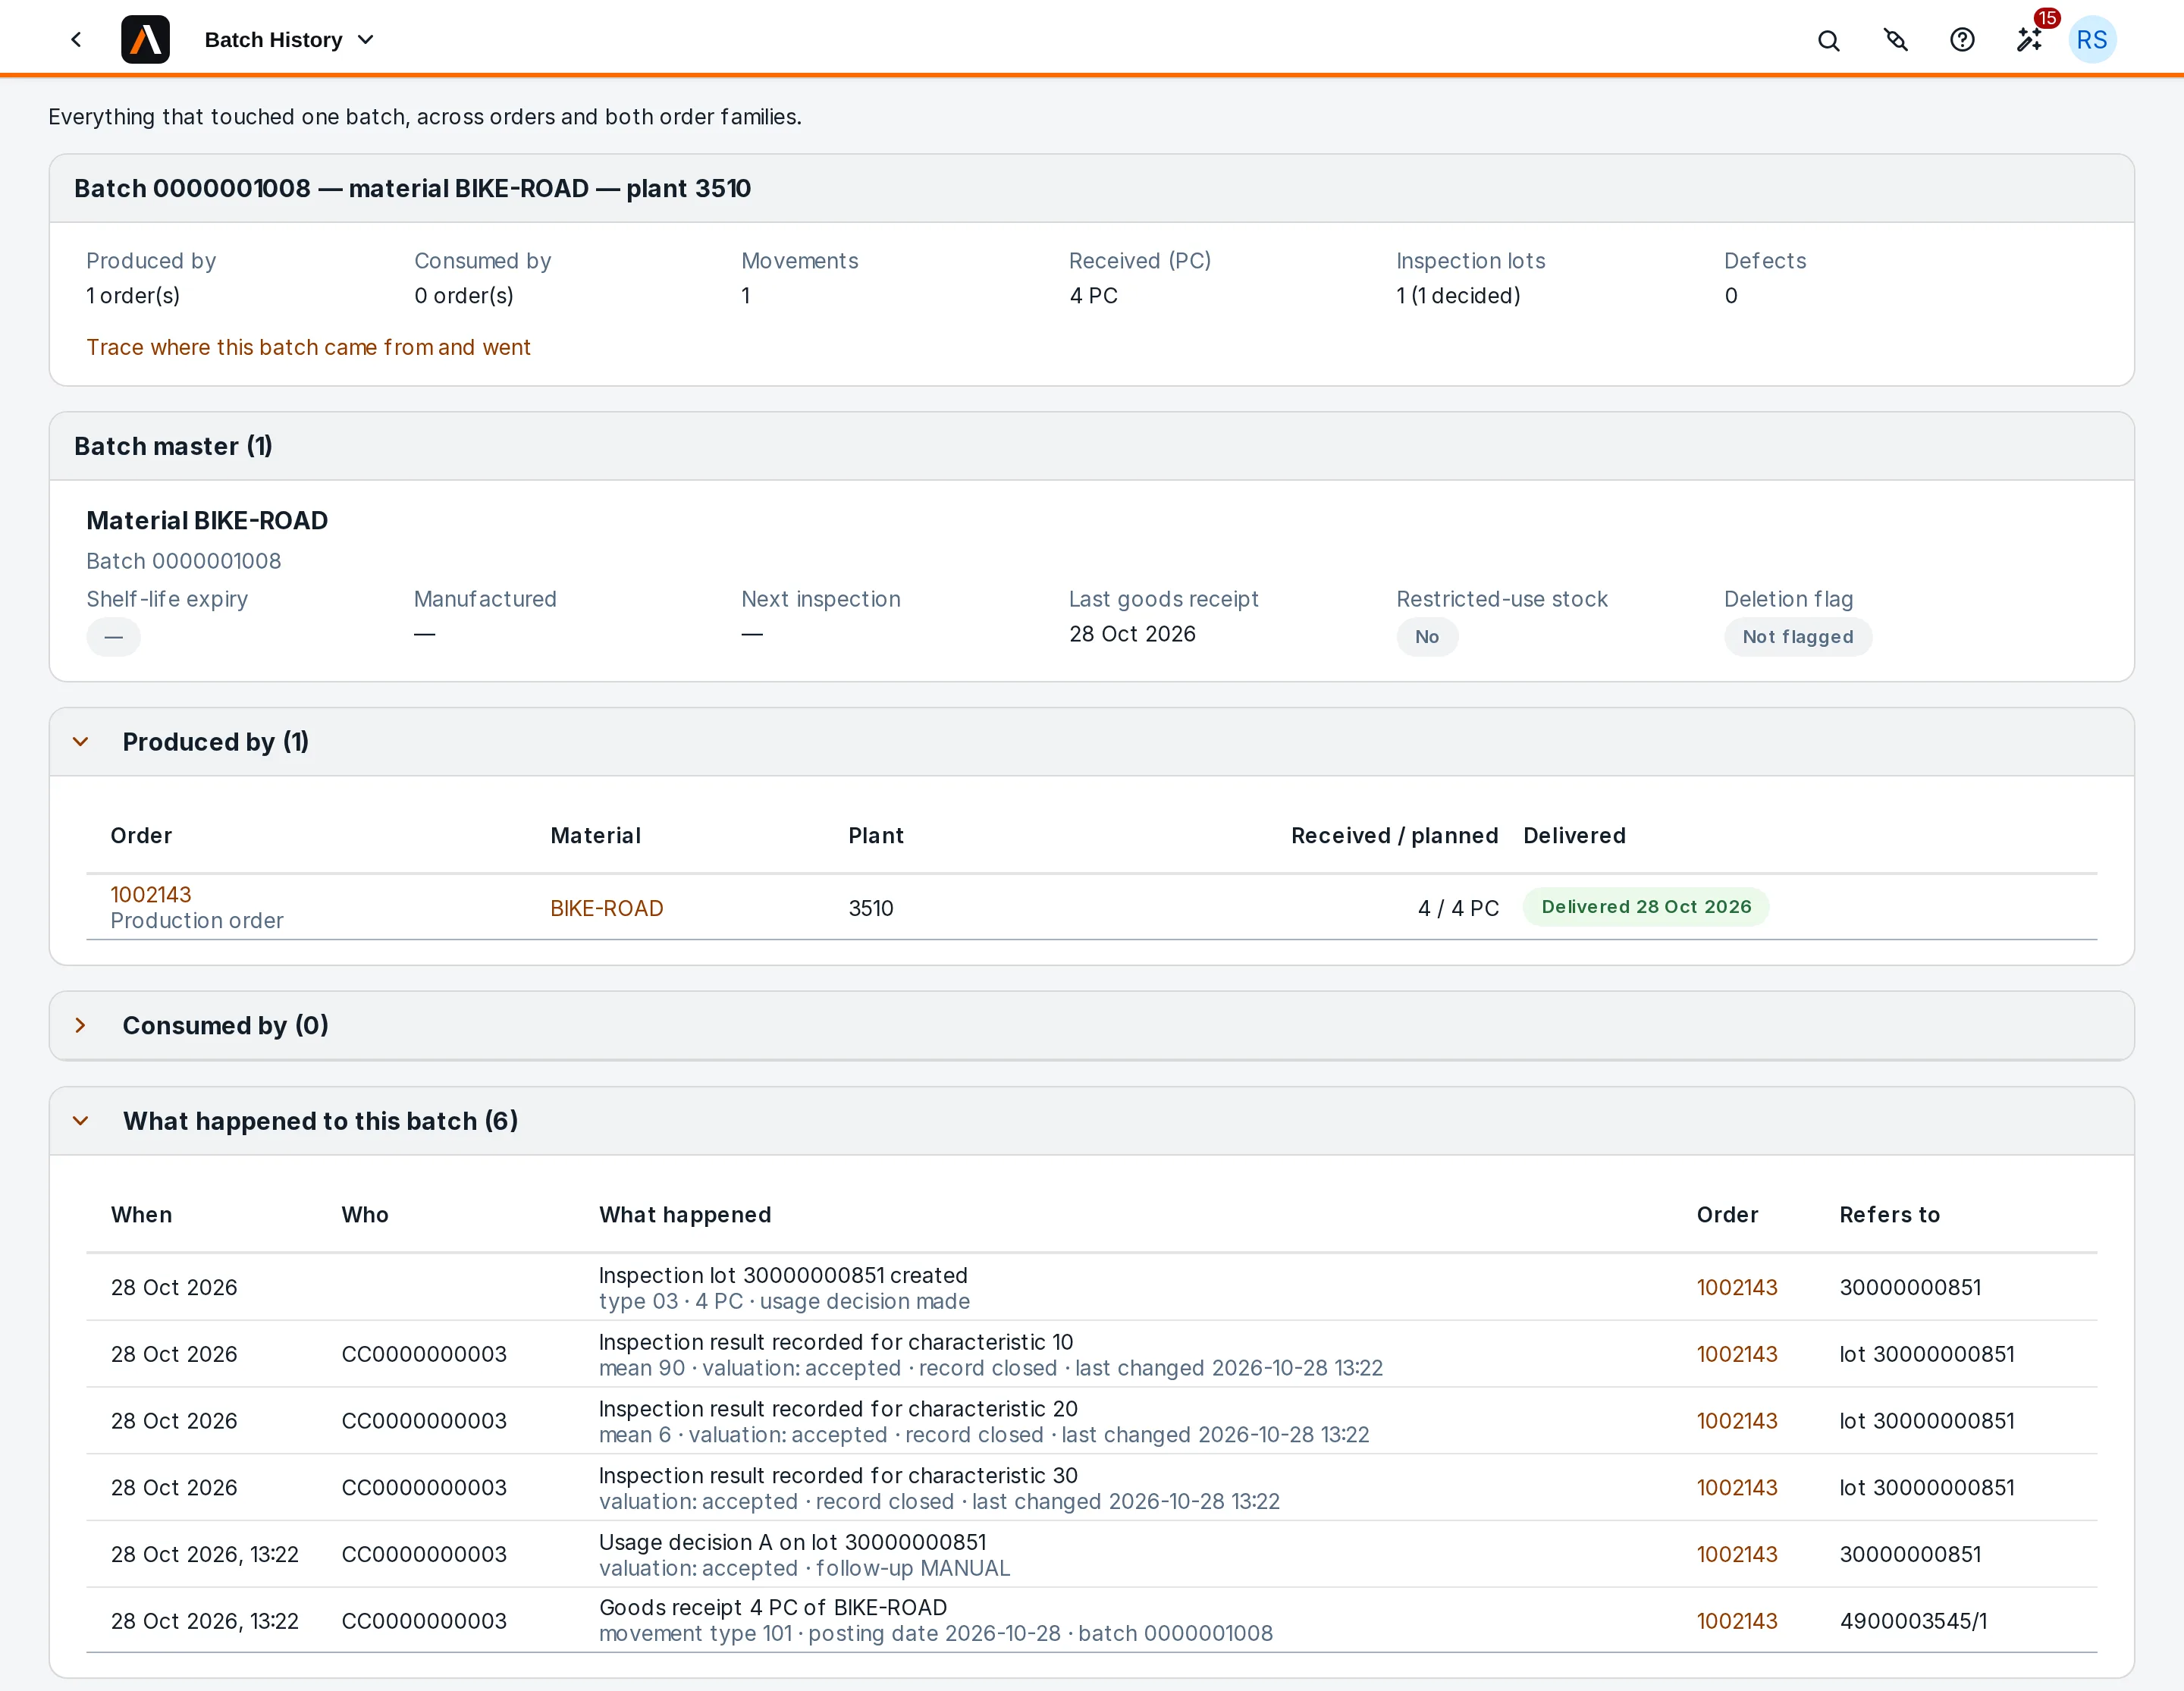This screenshot has width=2184, height=1691.
Task: Open order 1002143 in characteristic 30 row
Action: (x=1737, y=1487)
